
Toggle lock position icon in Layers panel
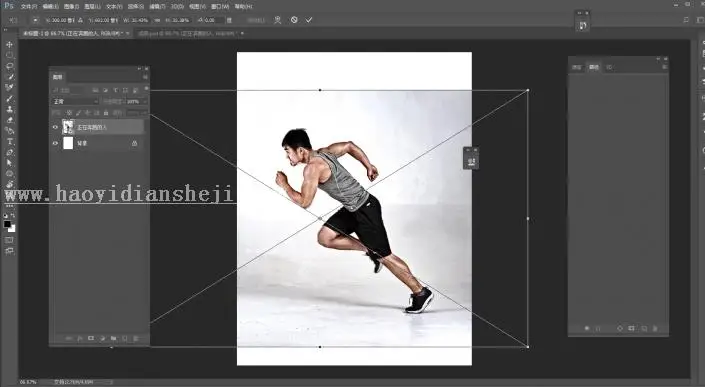(88, 113)
